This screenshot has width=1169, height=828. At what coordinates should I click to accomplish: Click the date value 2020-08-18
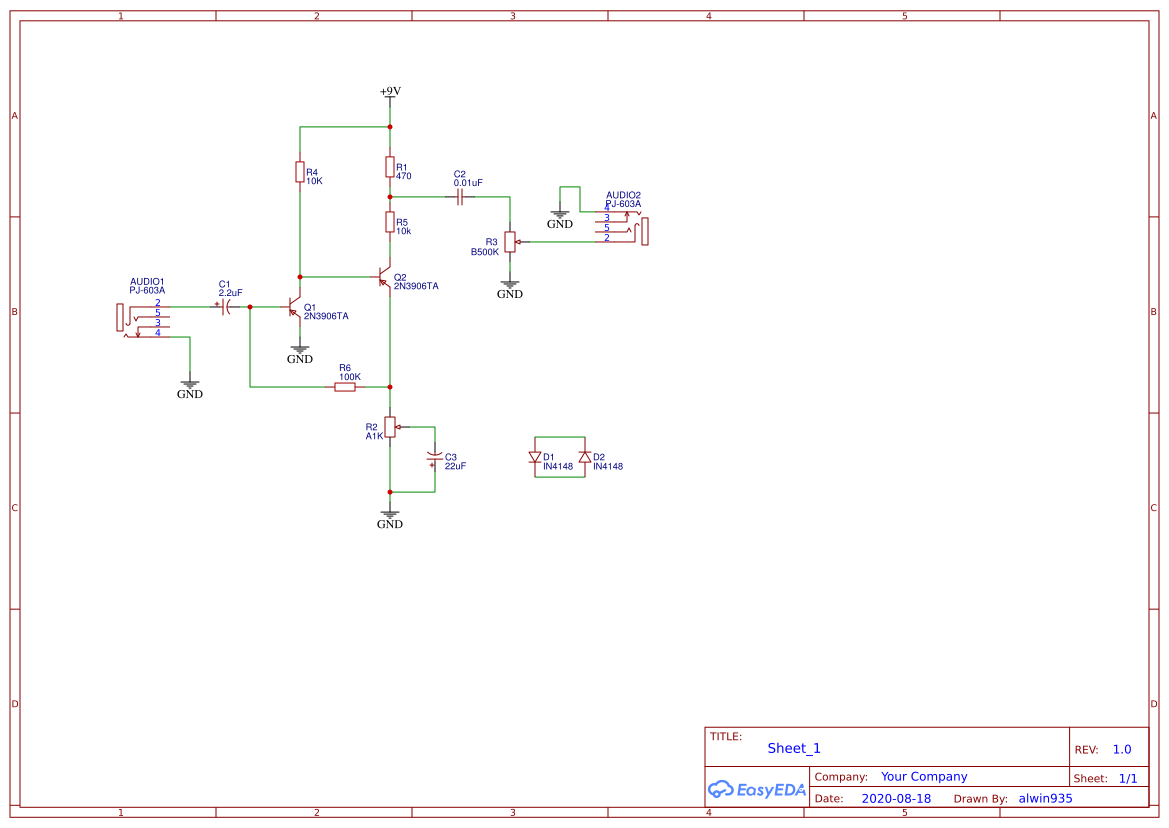(896, 799)
